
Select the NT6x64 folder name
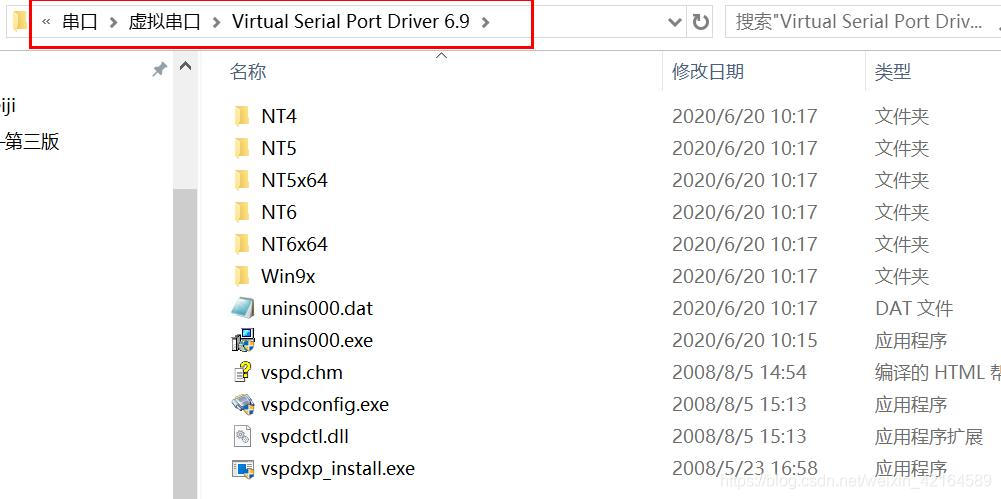pos(294,244)
